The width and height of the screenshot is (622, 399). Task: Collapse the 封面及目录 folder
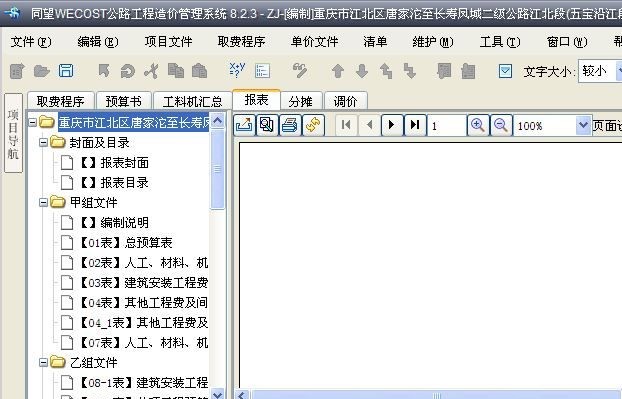pos(43,143)
